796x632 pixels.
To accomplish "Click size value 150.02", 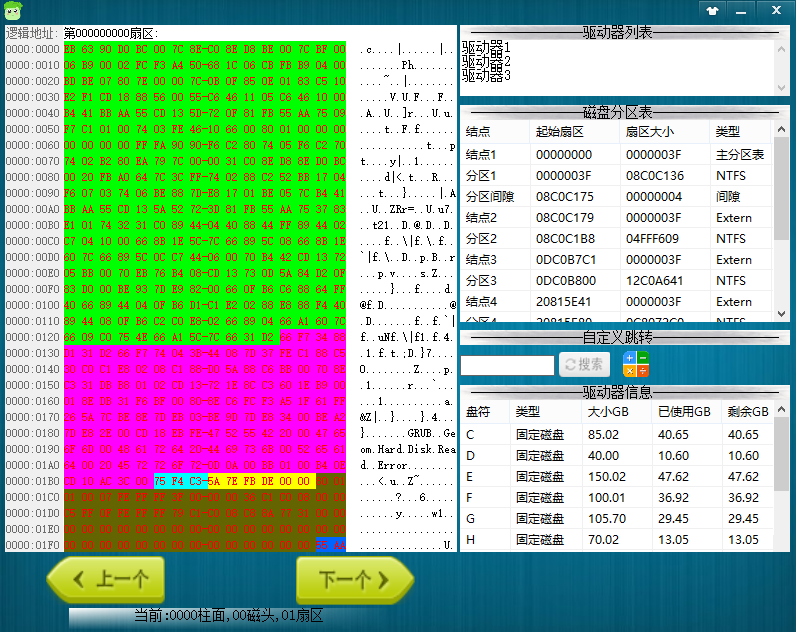I will click(x=607, y=477).
